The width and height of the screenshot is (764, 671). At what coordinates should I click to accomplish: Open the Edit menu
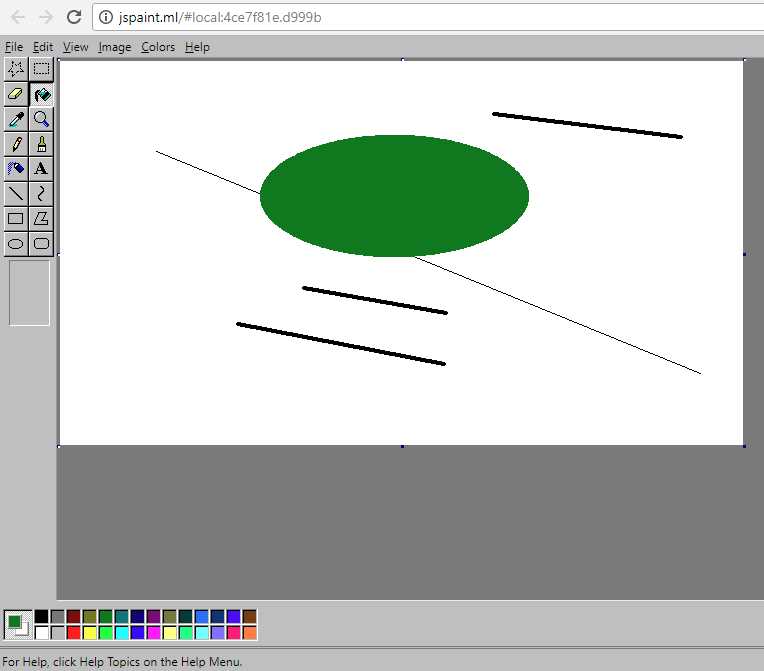[43, 47]
